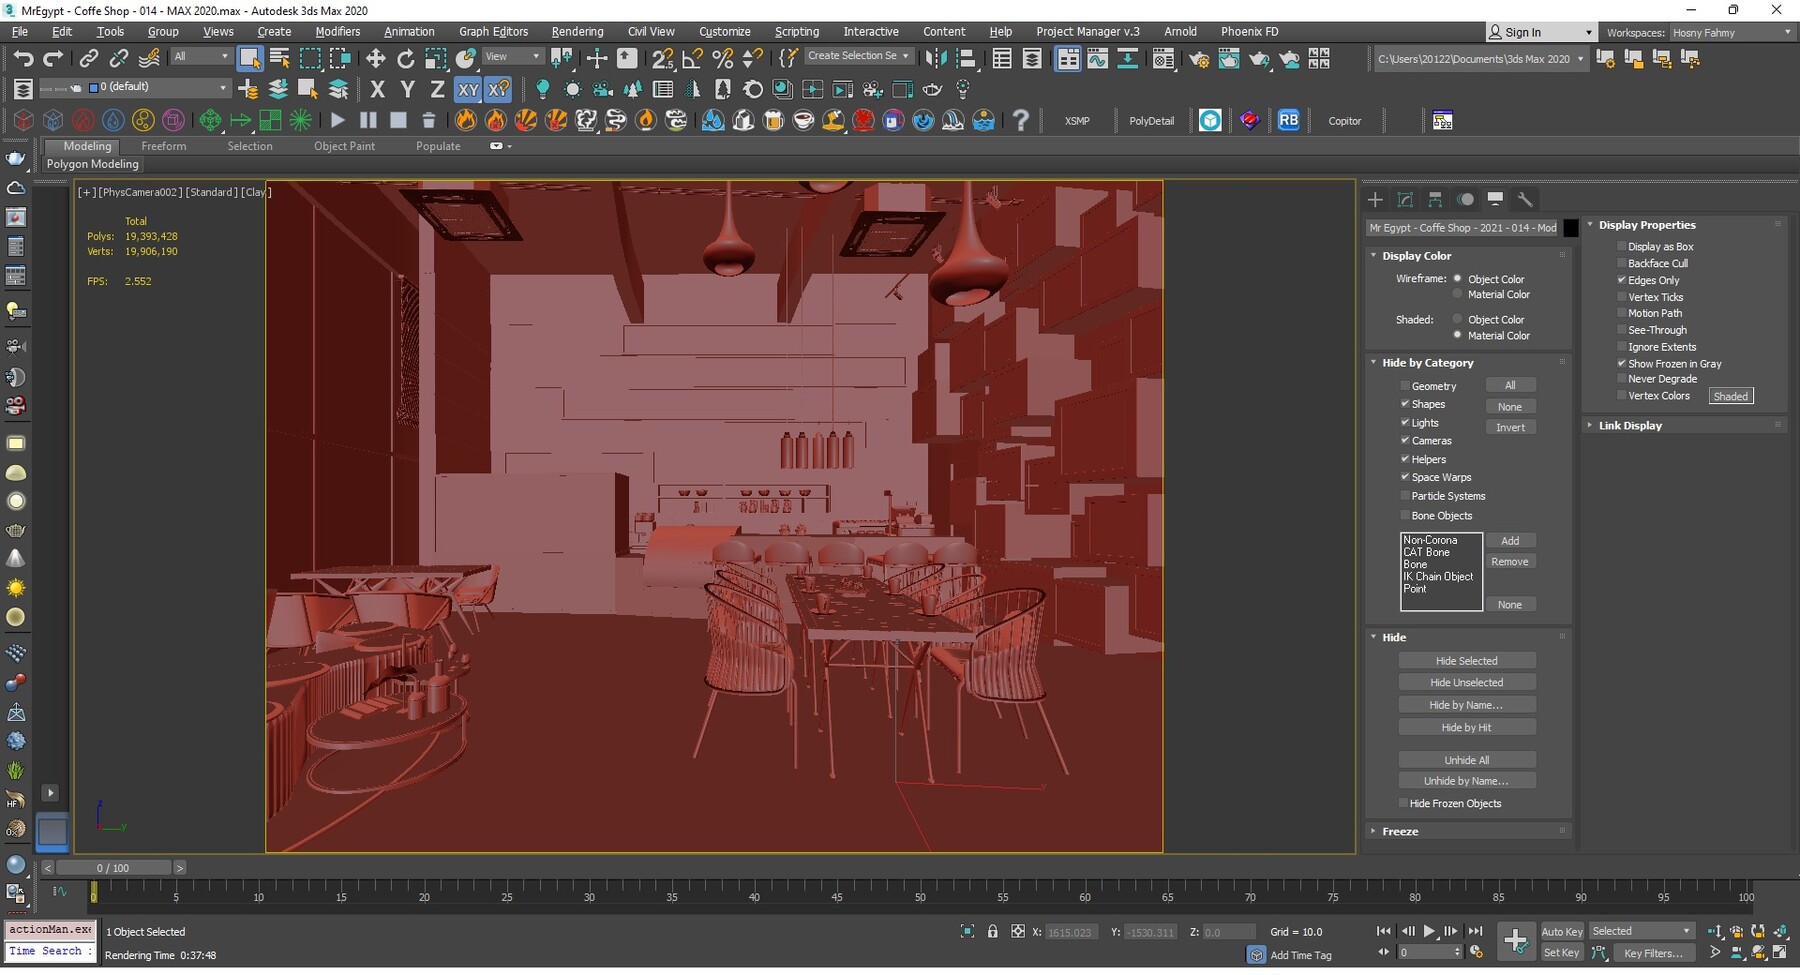This screenshot has width=1800, height=975.
Task: Open the View reference coordinate system dropdown
Action: (512, 56)
